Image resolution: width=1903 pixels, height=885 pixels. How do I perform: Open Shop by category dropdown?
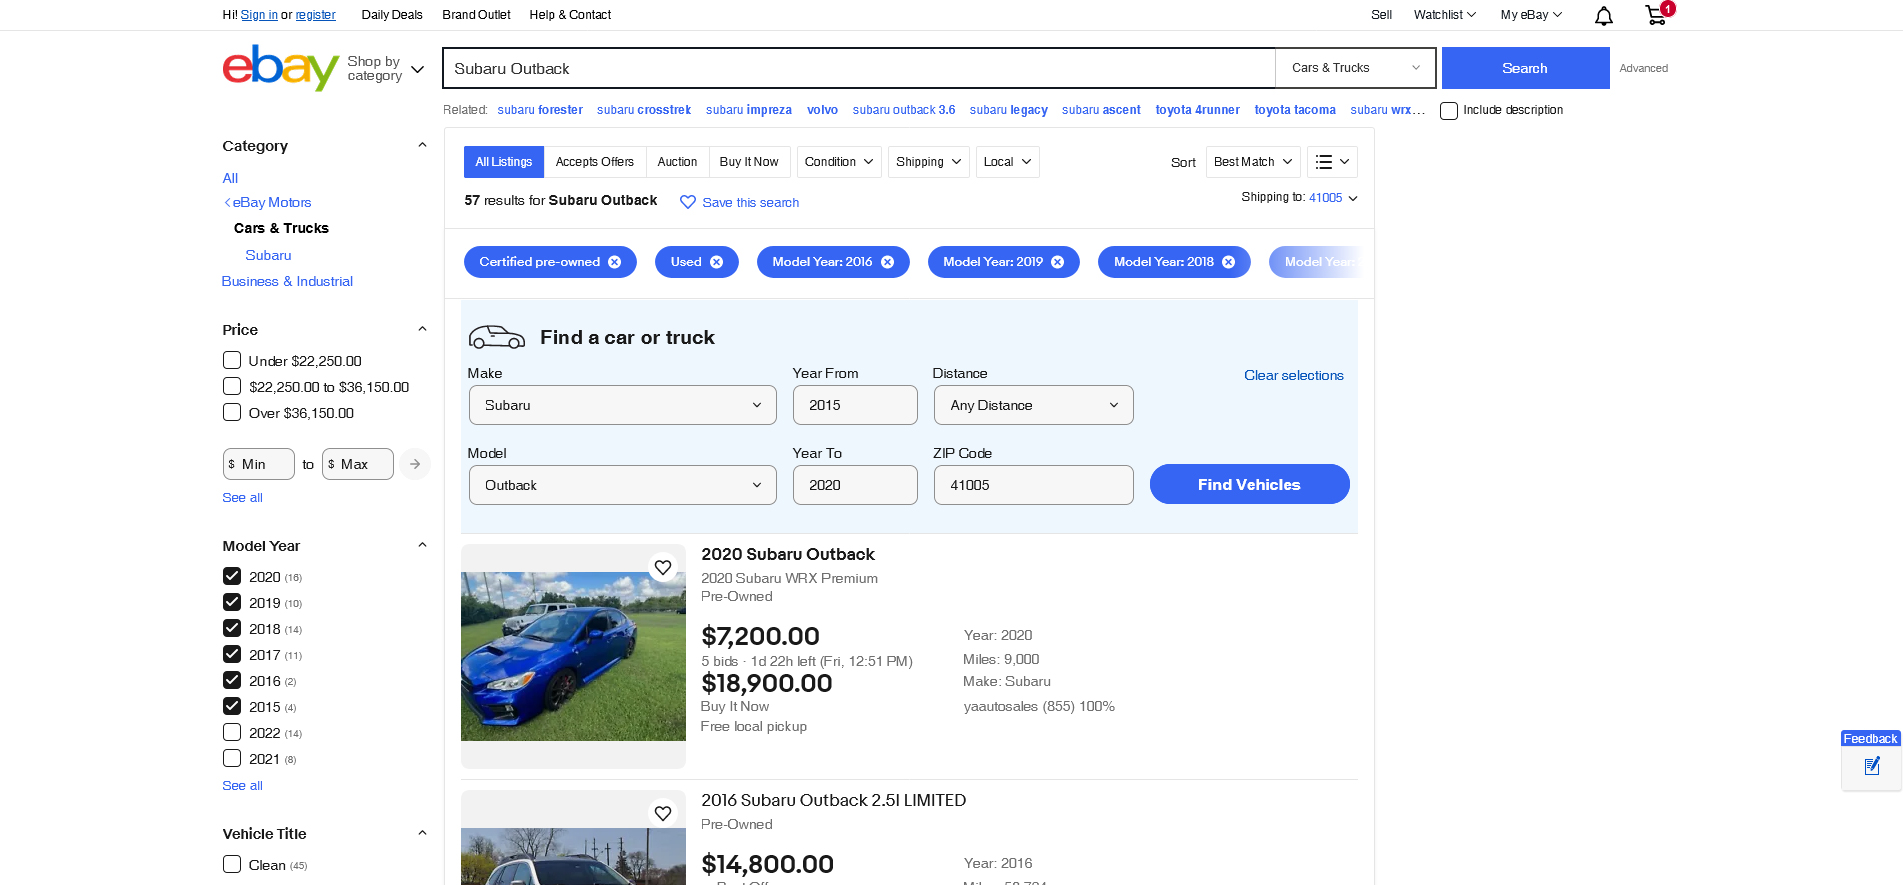click(385, 69)
